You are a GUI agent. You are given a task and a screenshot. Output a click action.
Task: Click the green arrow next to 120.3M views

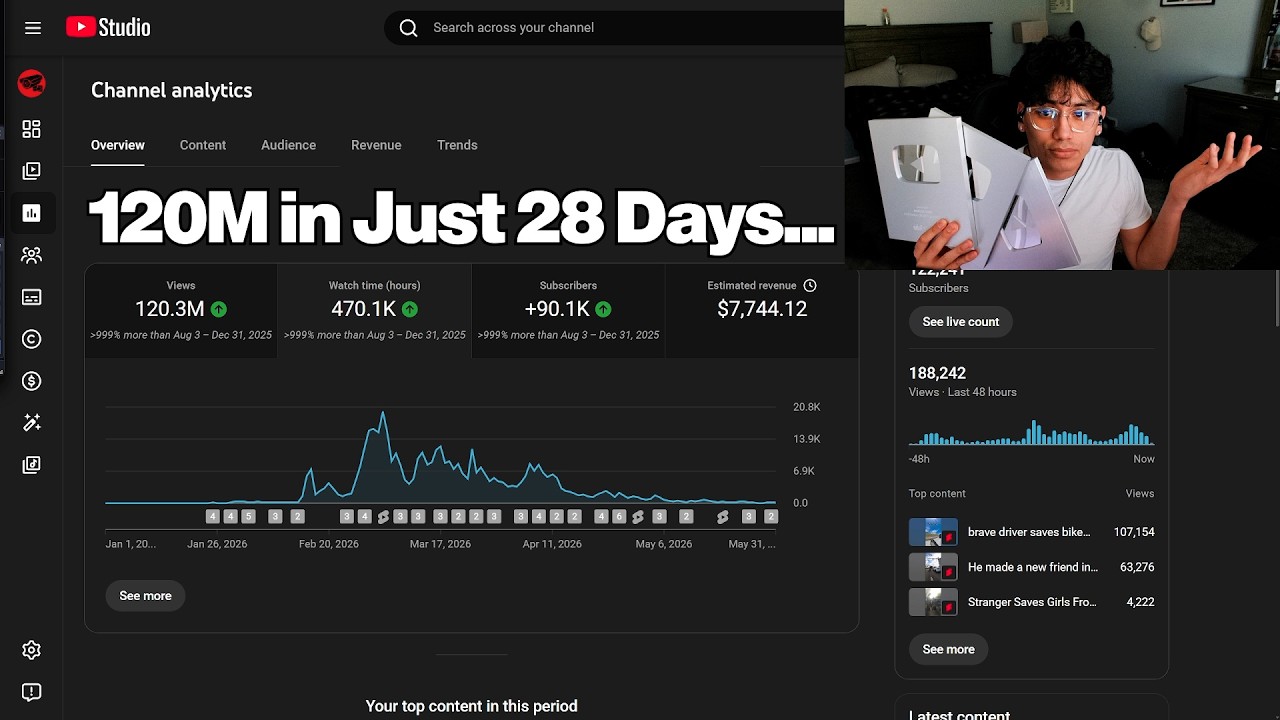[x=218, y=310]
